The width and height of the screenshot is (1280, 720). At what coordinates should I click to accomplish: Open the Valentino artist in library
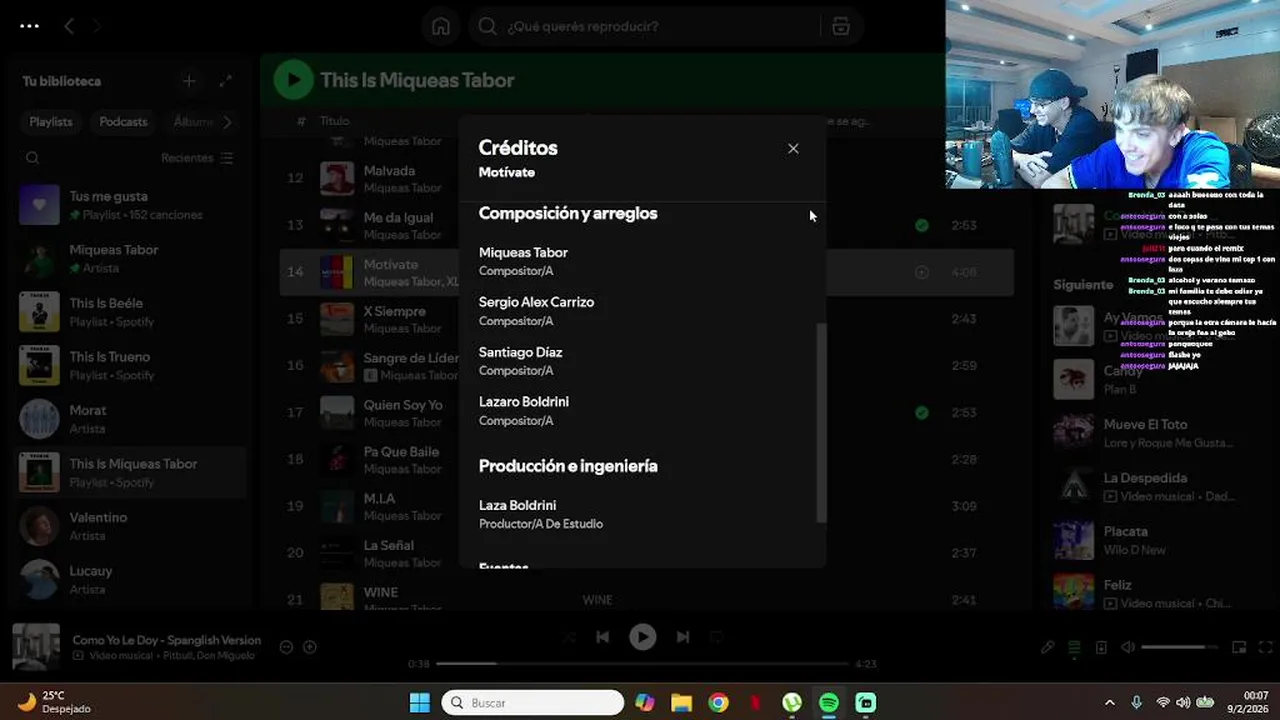click(x=132, y=526)
